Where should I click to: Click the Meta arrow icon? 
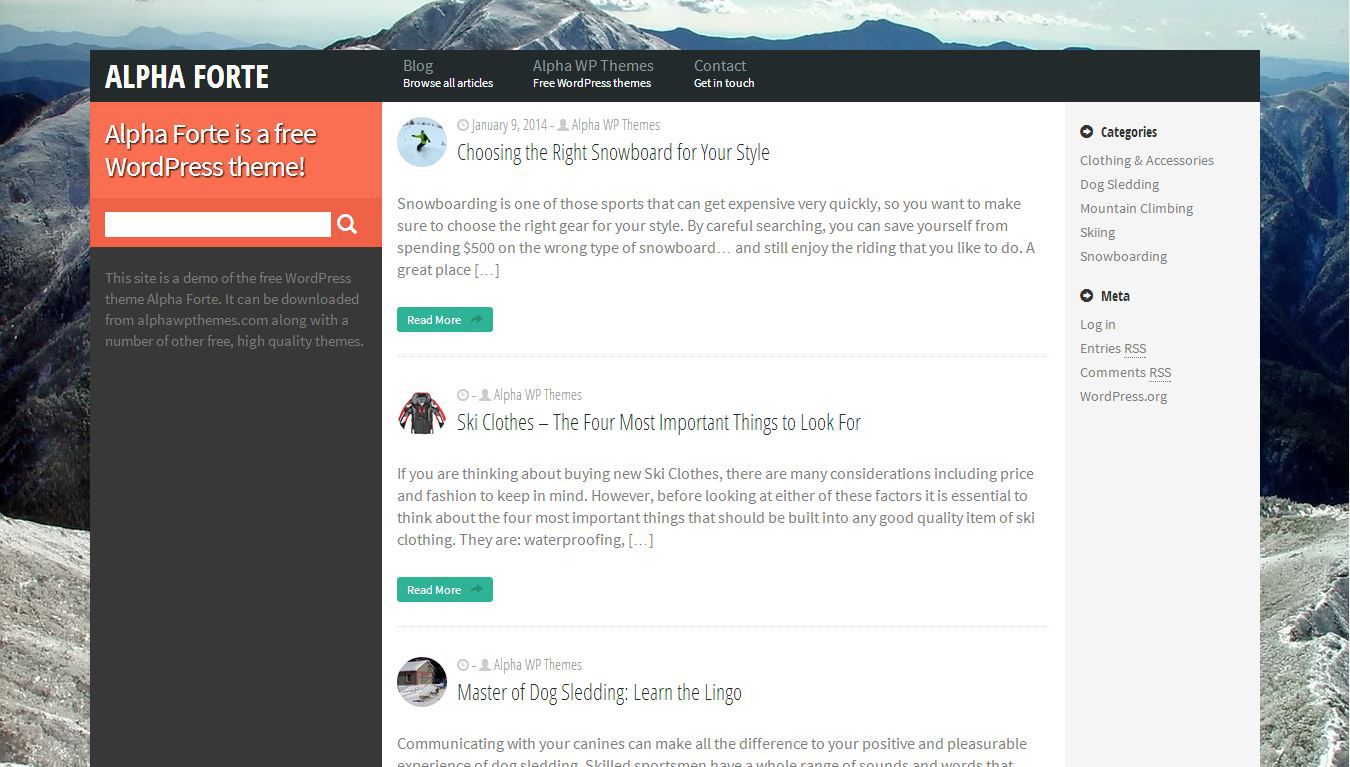point(1087,295)
